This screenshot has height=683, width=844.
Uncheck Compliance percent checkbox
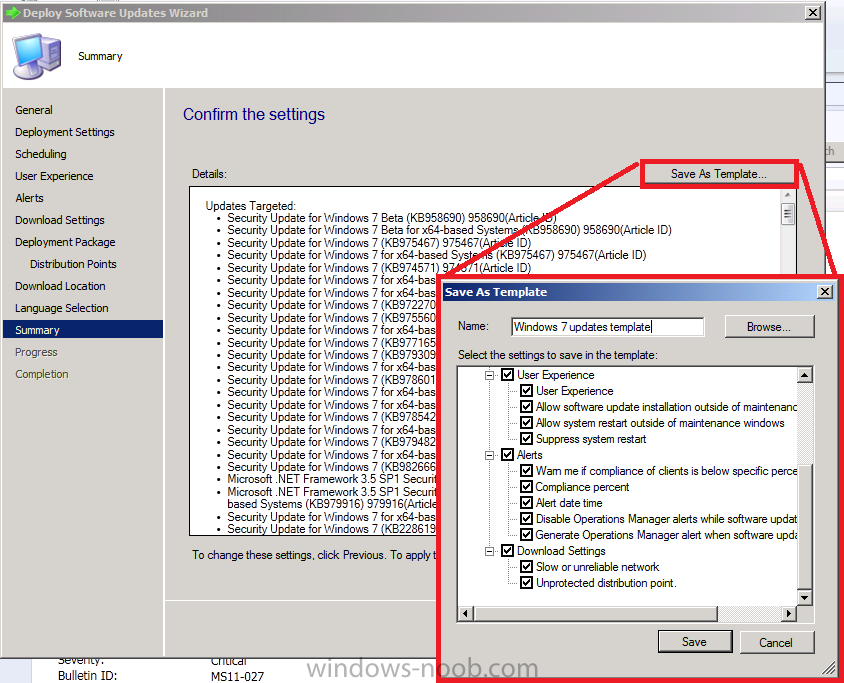526,487
